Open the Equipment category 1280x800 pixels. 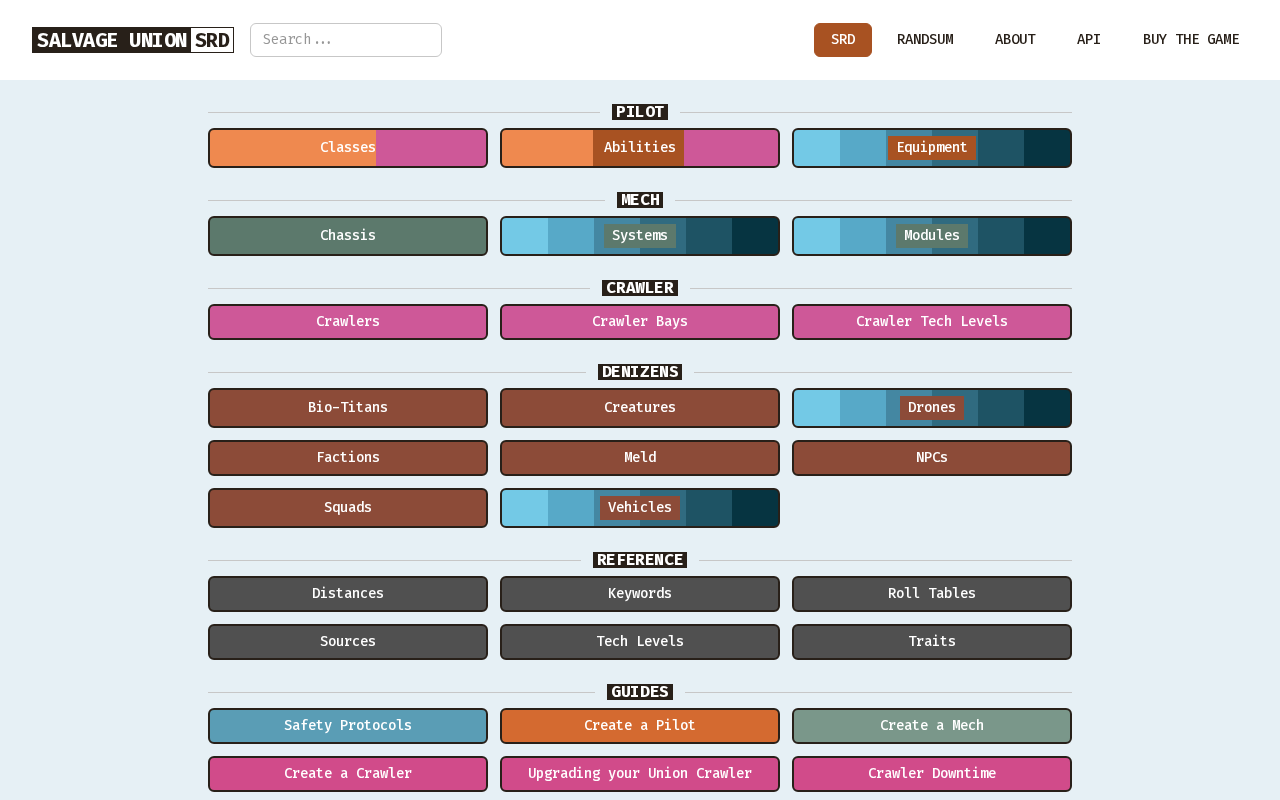[932, 148]
